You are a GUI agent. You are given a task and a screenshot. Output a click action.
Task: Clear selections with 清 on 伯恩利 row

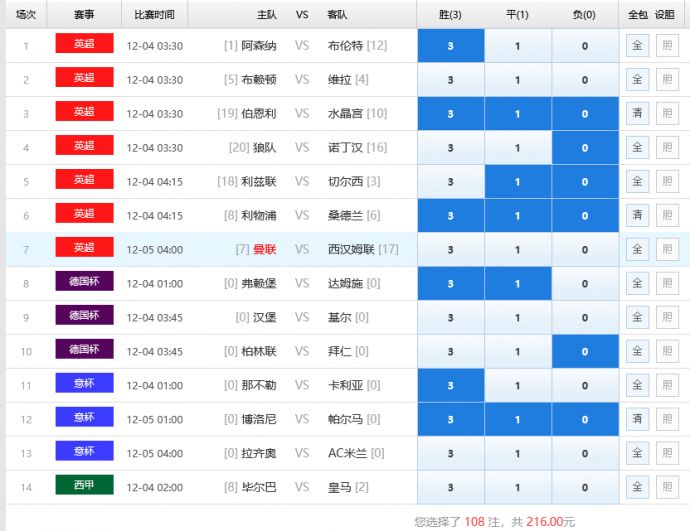637,114
